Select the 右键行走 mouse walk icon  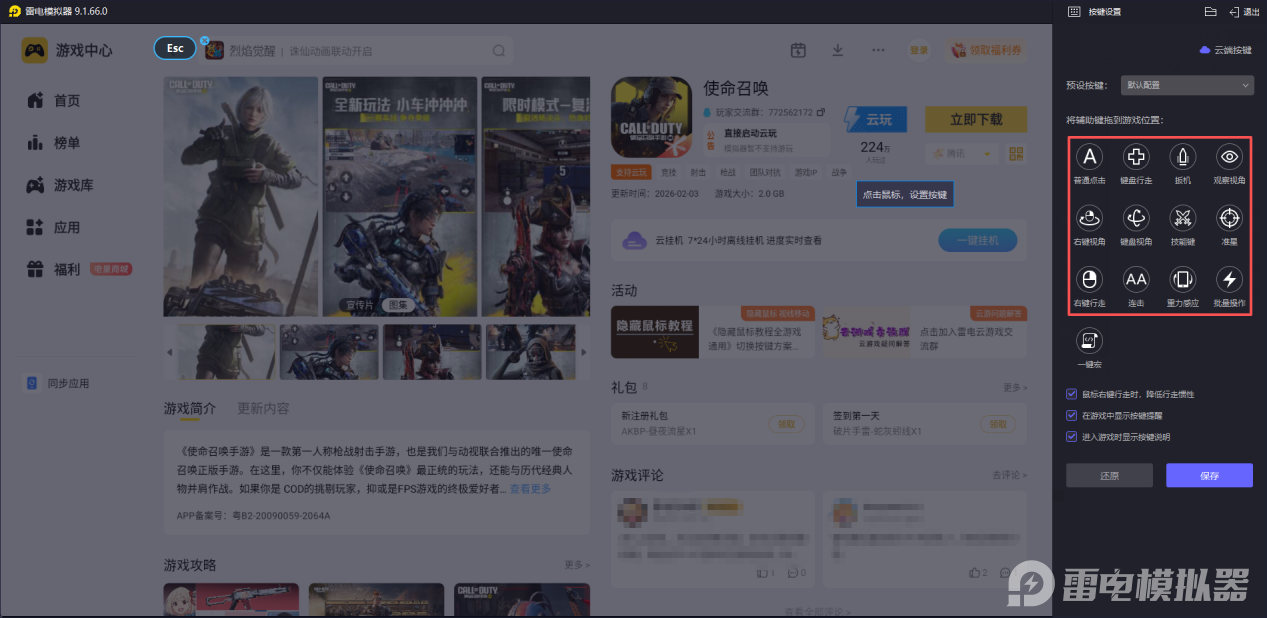pyautogui.click(x=1090, y=279)
